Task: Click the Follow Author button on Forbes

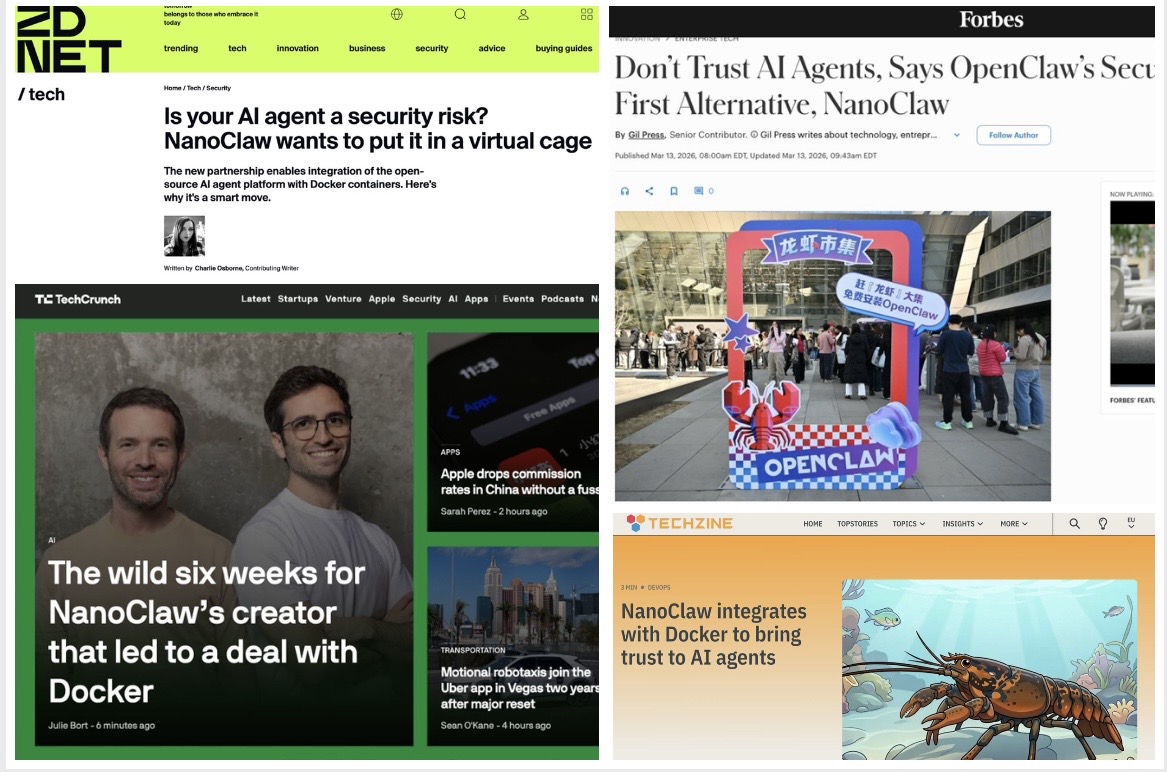Action: [1013, 135]
